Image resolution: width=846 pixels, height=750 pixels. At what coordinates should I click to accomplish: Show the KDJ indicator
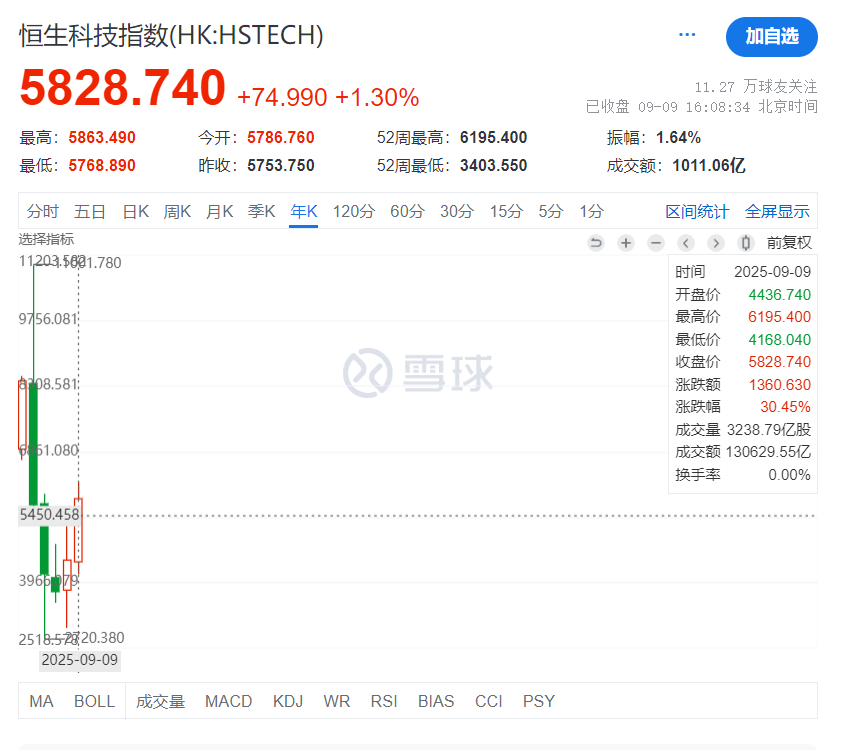pyautogui.click(x=288, y=701)
